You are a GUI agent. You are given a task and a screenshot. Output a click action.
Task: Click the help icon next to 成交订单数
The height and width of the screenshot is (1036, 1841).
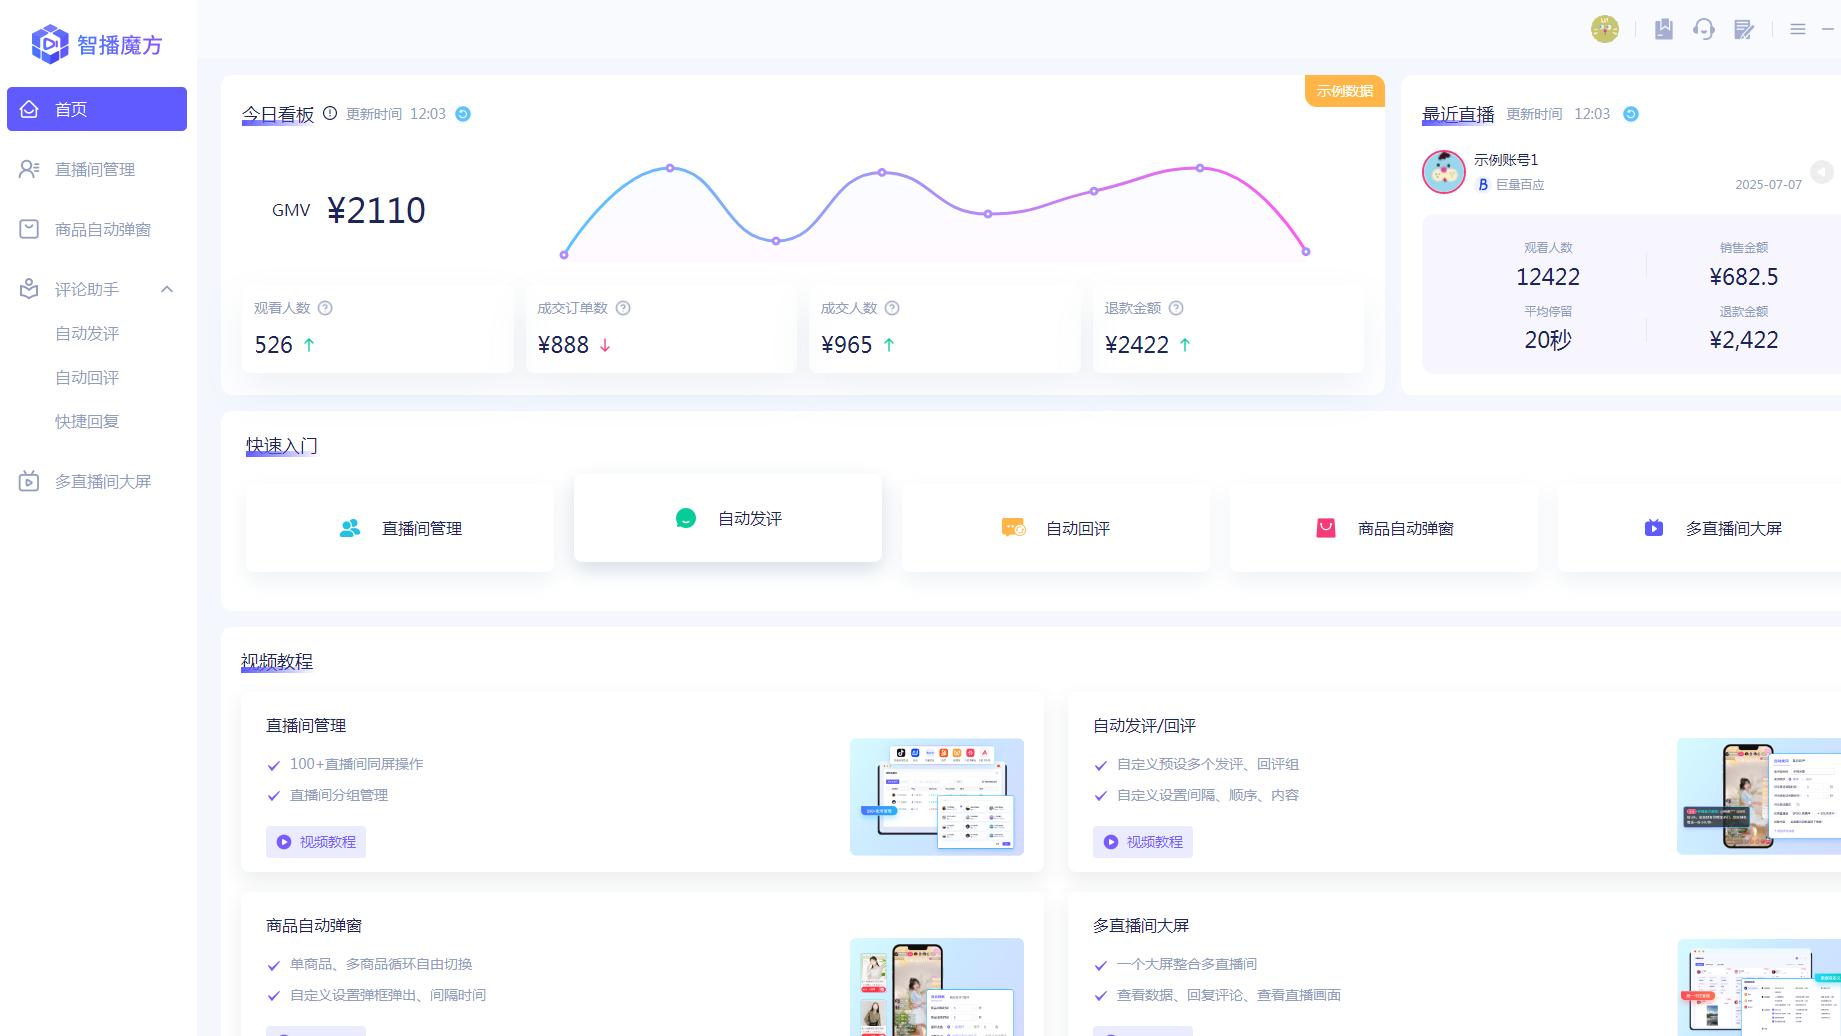click(x=623, y=308)
